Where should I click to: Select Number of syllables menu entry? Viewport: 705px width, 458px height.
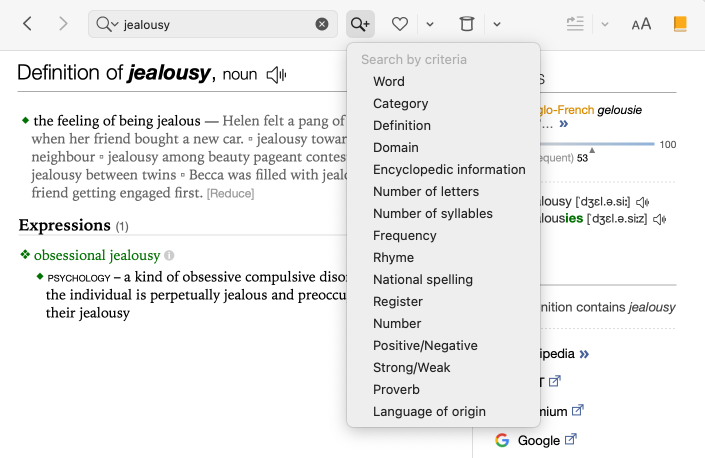pyautogui.click(x=432, y=213)
